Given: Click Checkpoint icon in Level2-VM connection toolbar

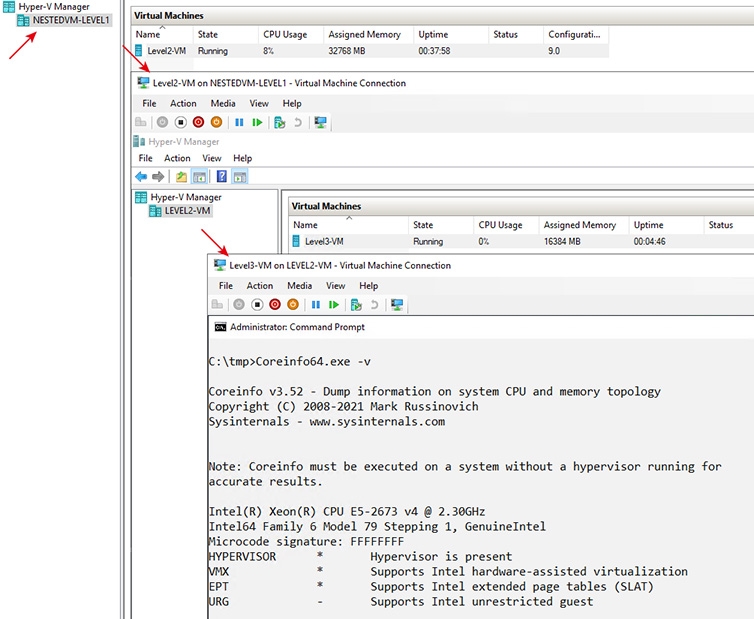Looking at the screenshot, I should pos(279,122).
